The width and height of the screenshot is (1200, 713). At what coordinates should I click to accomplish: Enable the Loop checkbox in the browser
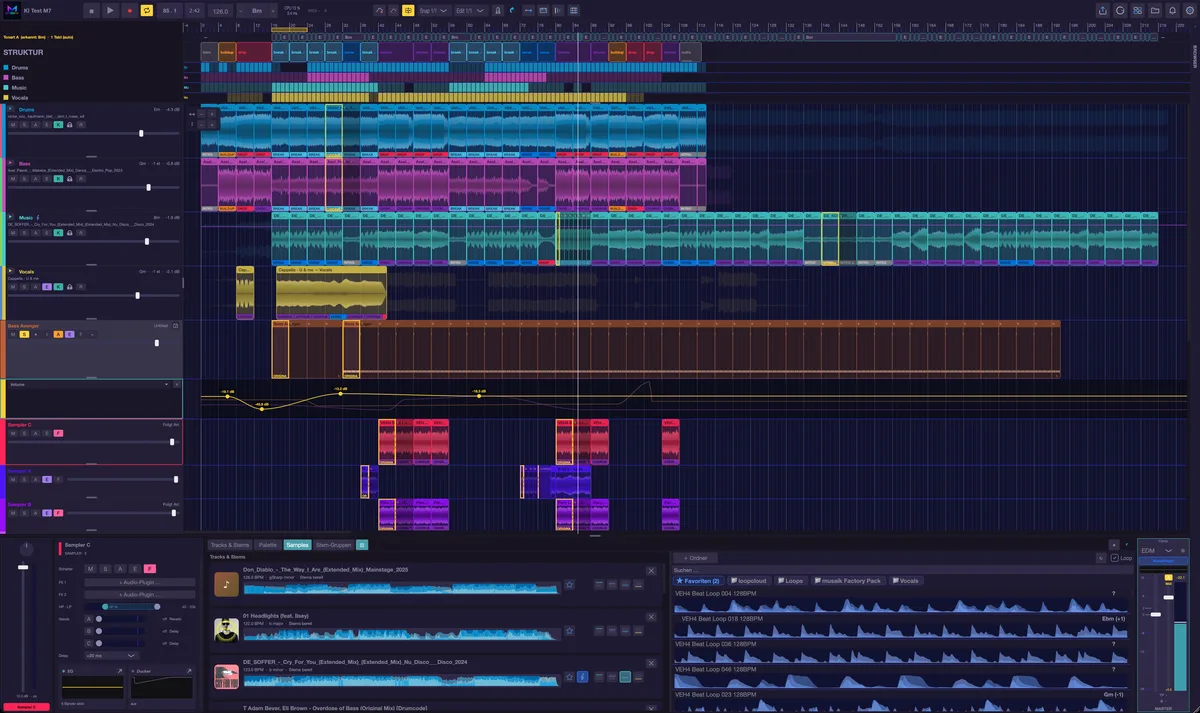[1115, 558]
